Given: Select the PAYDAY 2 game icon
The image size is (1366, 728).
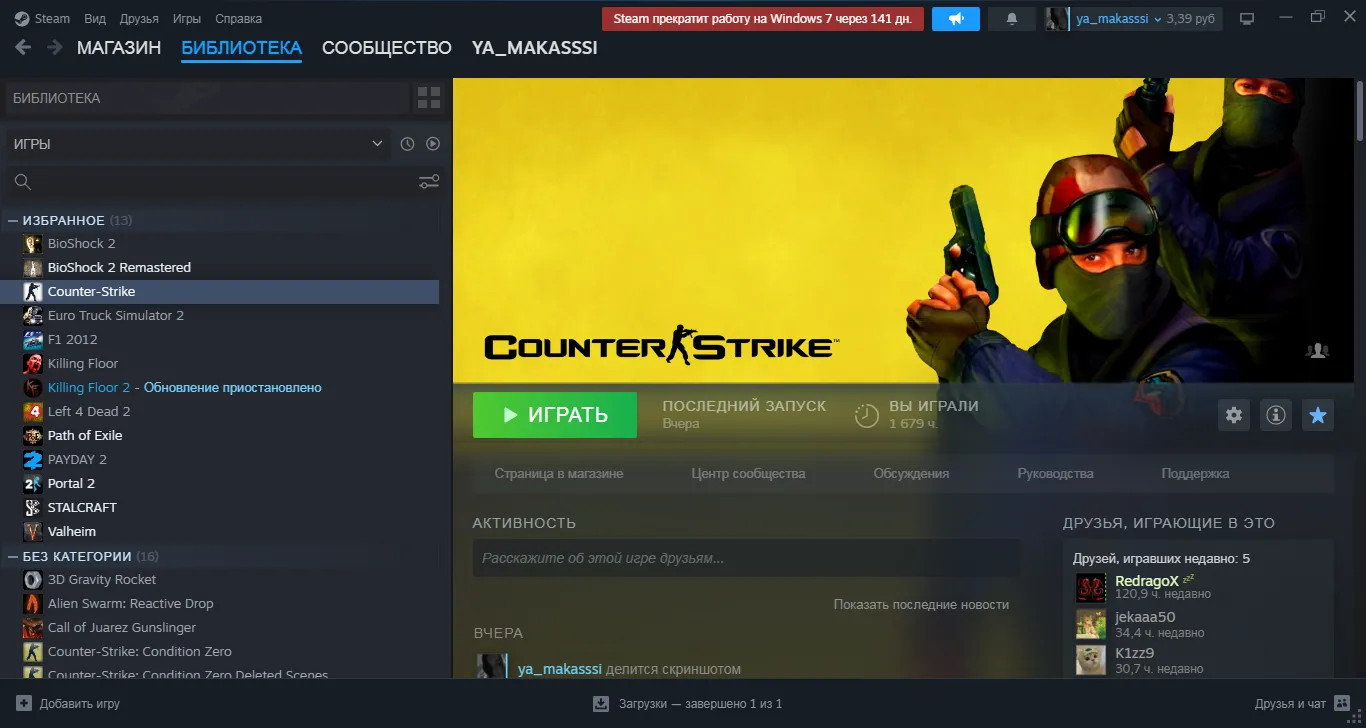Looking at the screenshot, I should click(33, 459).
